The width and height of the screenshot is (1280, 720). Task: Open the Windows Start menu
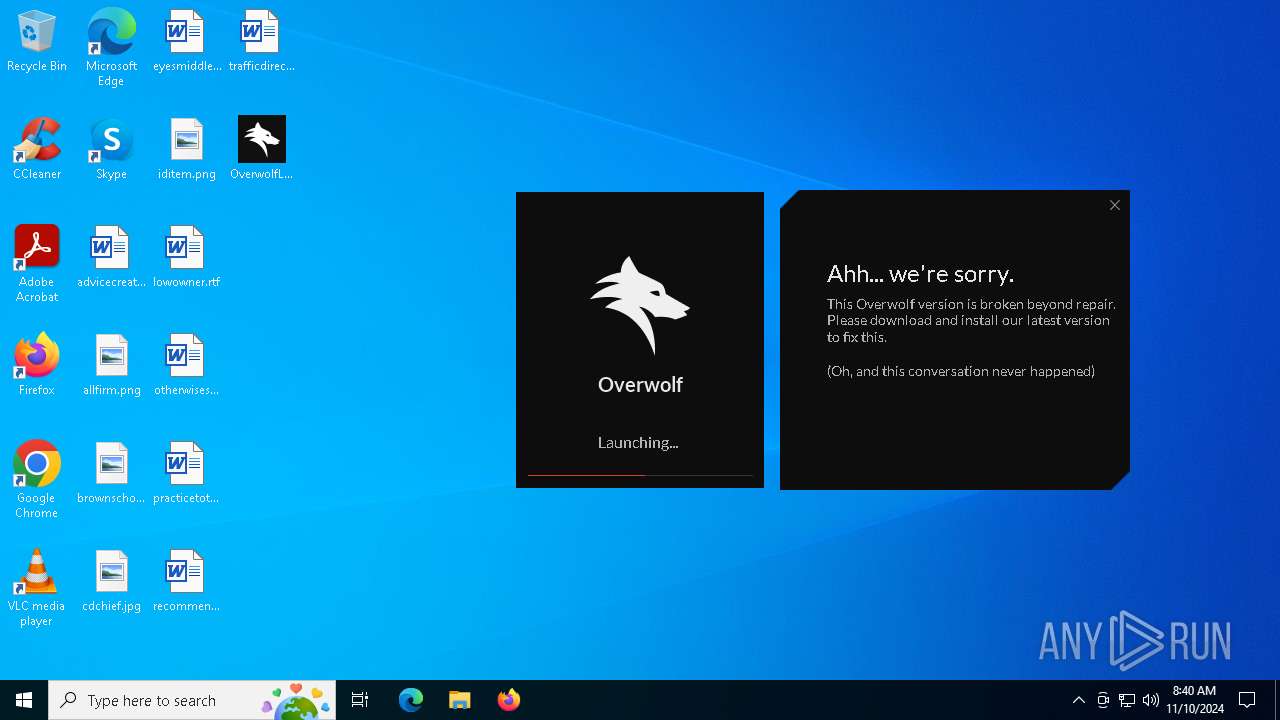24,700
